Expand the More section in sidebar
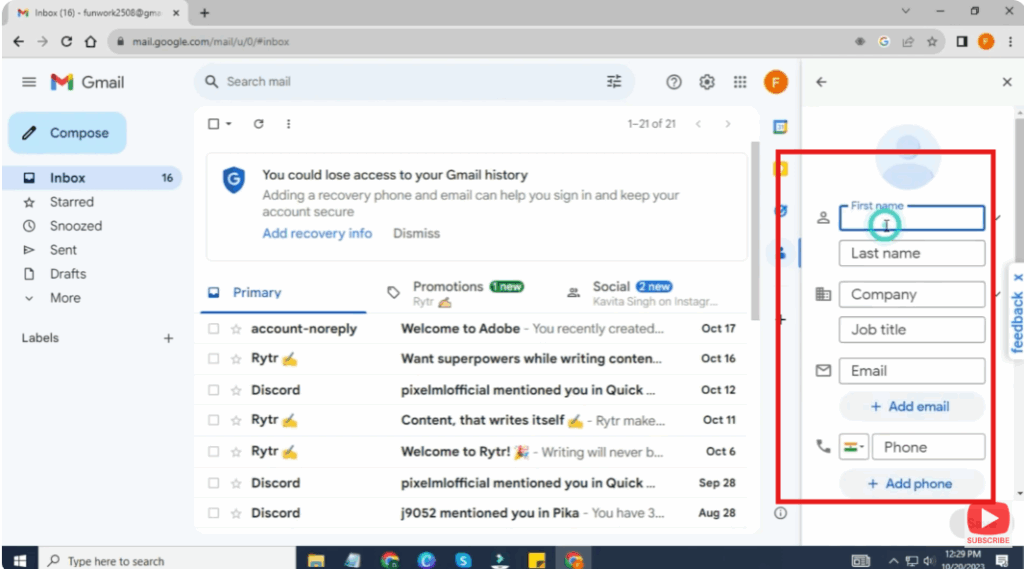This screenshot has width=1024, height=569. point(65,298)
